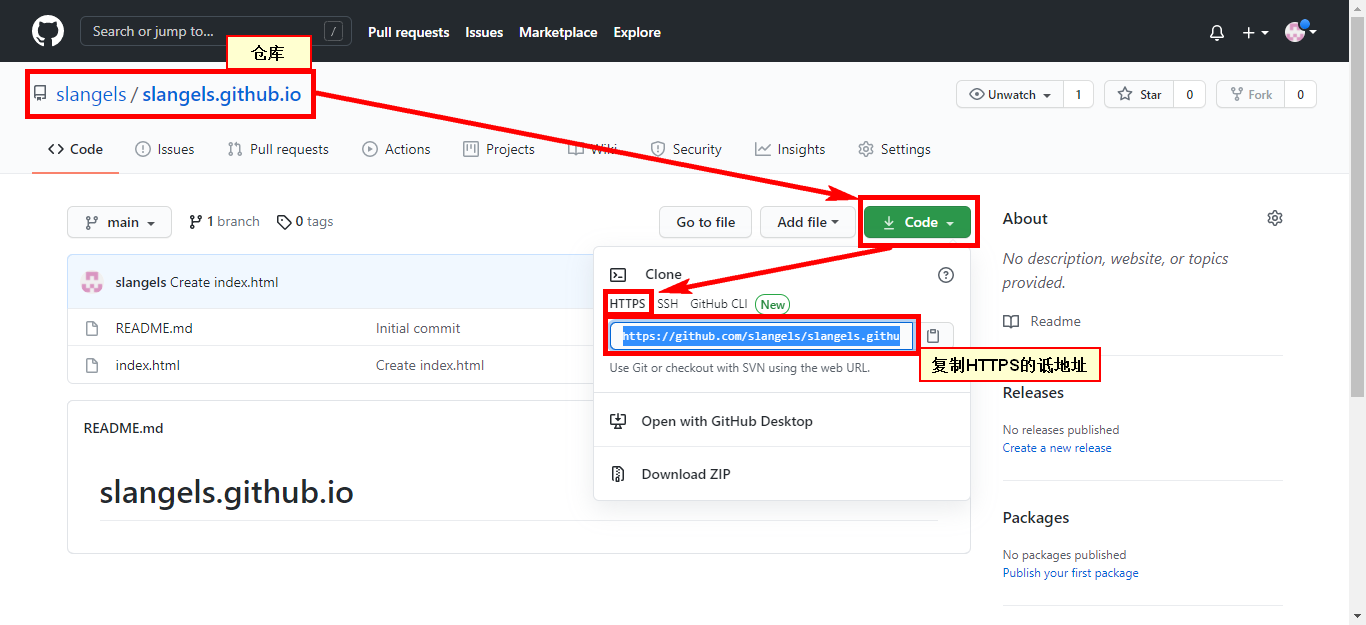Click the watchers count 1
Image resolution: width=1366 pixels, height=625 pixels.
(1078, 95)
